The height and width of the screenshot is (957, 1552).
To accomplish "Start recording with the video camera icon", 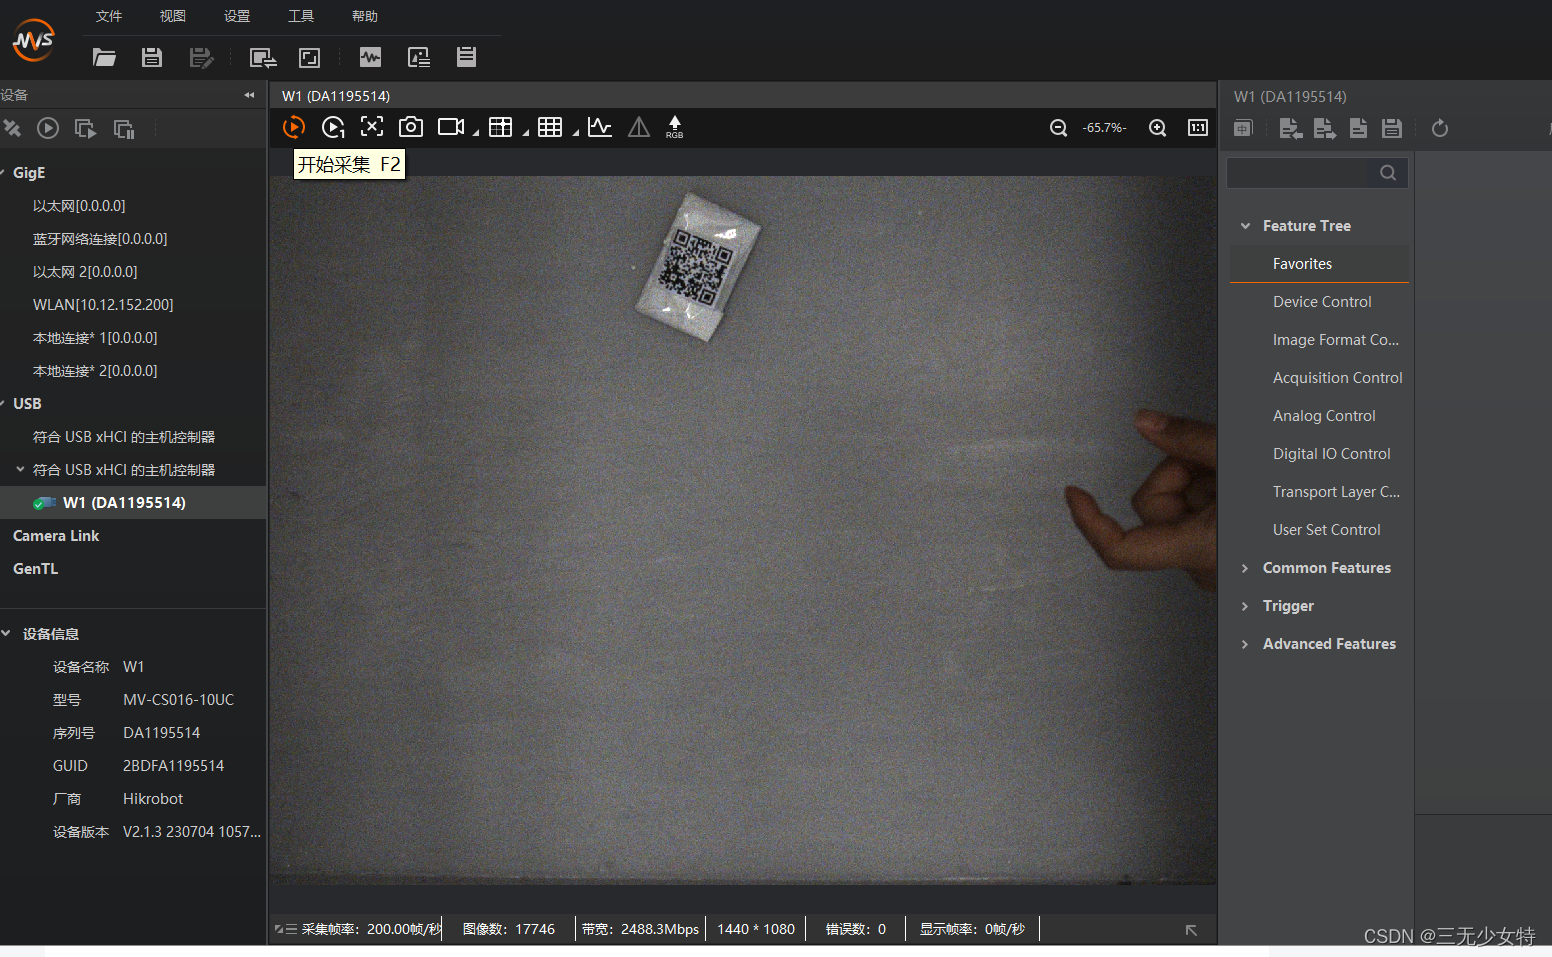I will point(451,127).
